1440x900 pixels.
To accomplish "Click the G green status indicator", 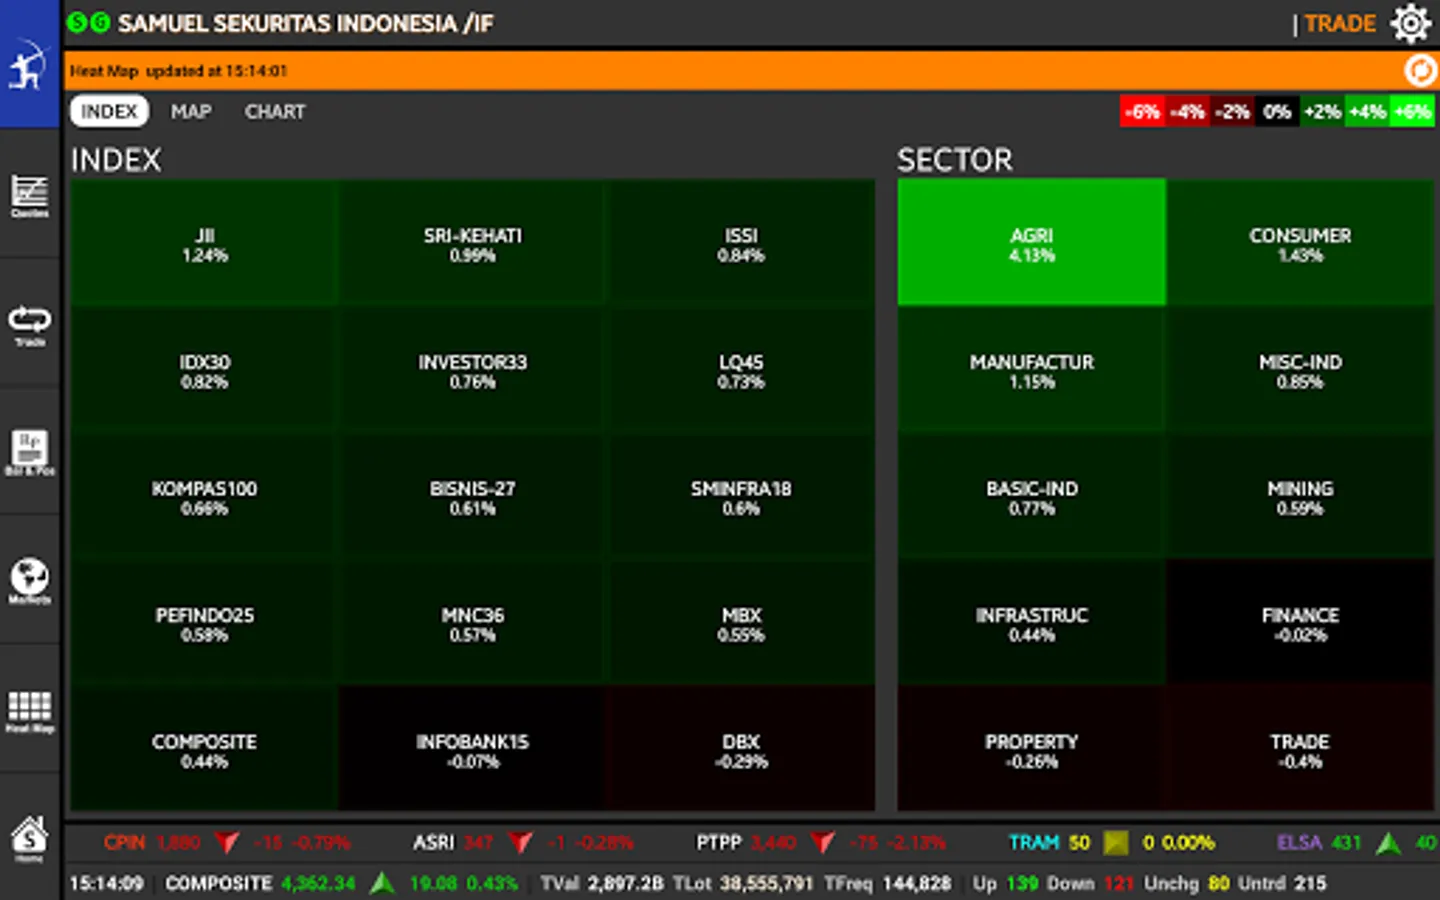I will coord(100,22).
